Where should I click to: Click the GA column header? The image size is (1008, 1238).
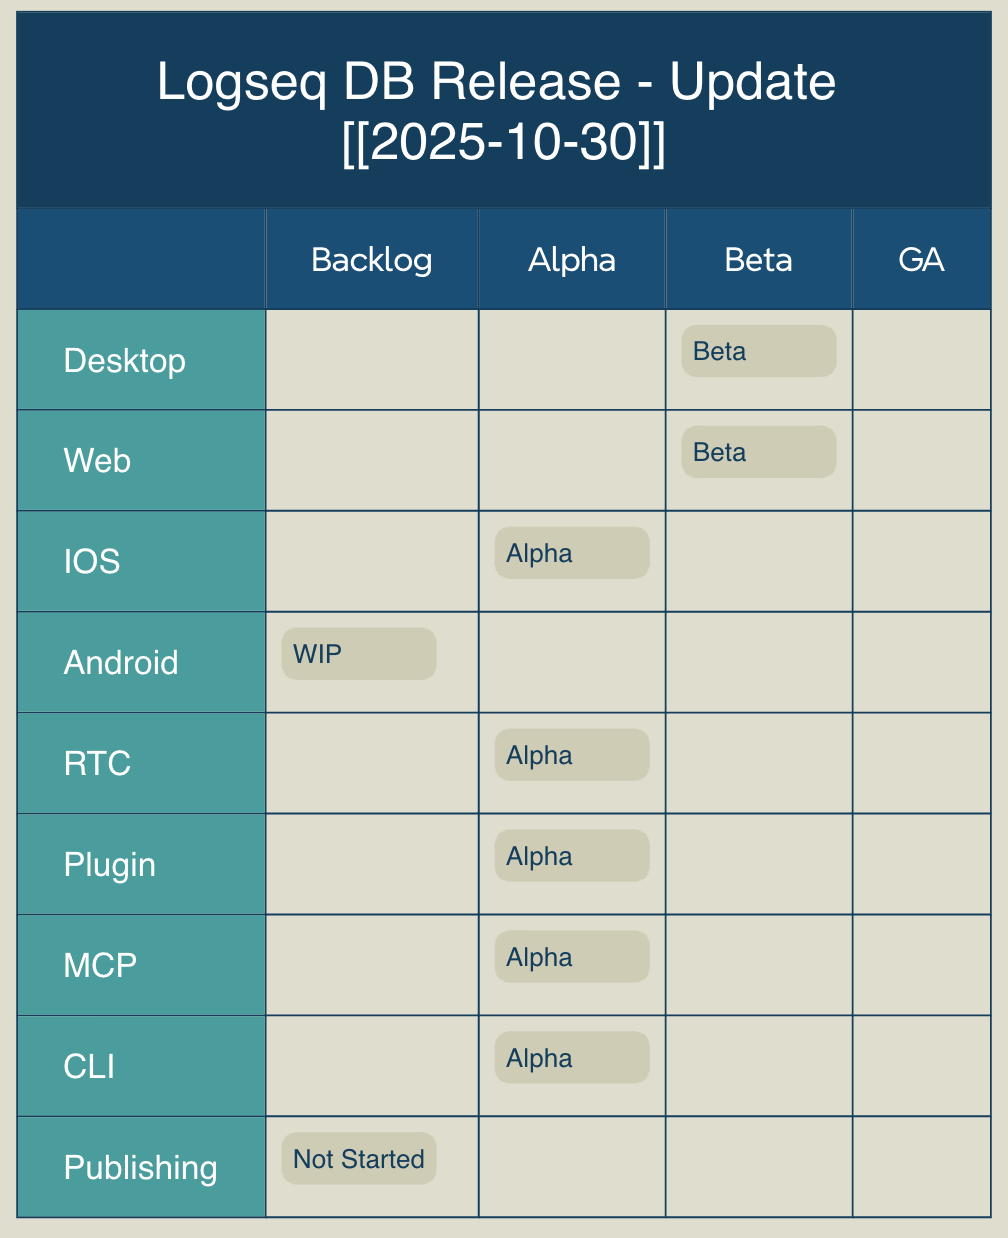[921, 260]
